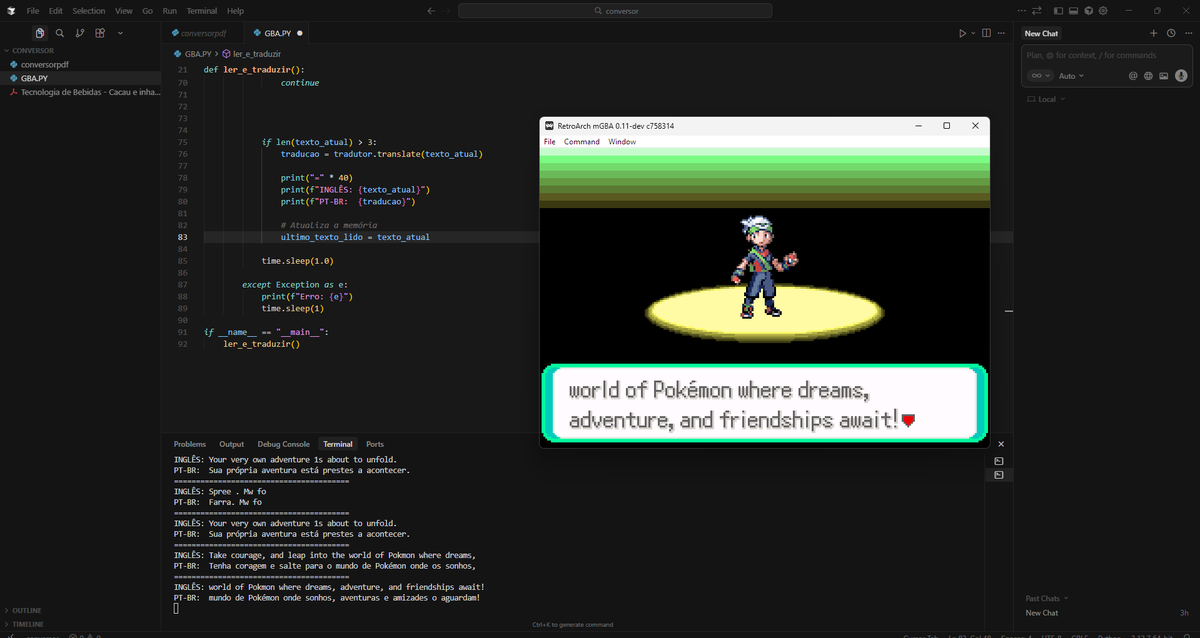Viewport: 1200px width, 638px height.
Task: Switch to the Debug Console tab
Action: tap(283, 444)
